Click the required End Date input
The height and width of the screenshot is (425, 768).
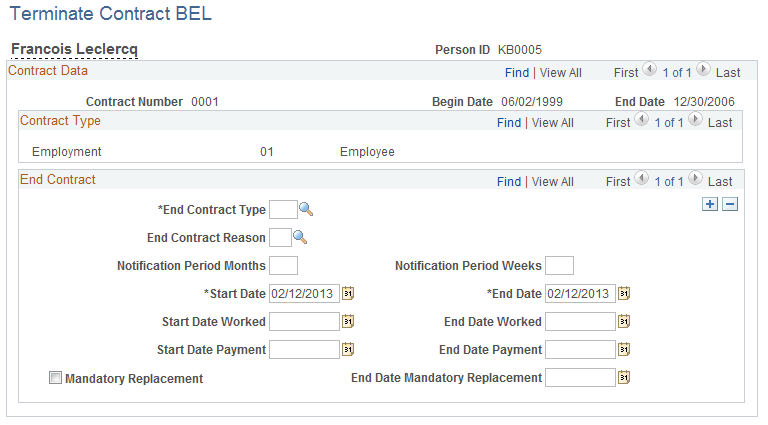580,293
